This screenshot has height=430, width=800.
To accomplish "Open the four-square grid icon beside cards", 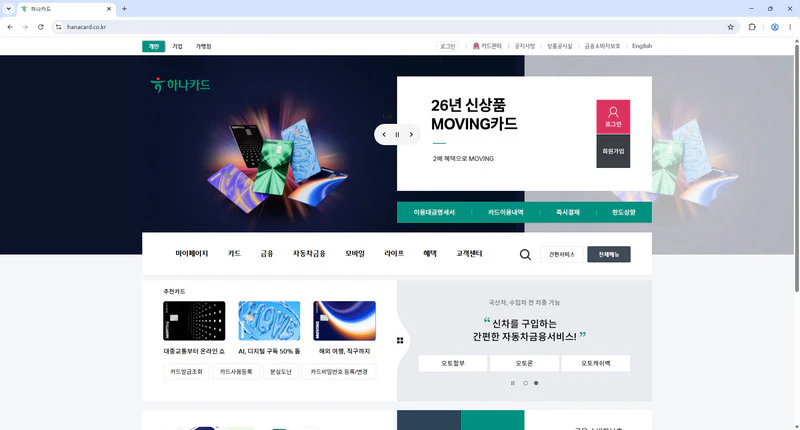I will 400,340.
